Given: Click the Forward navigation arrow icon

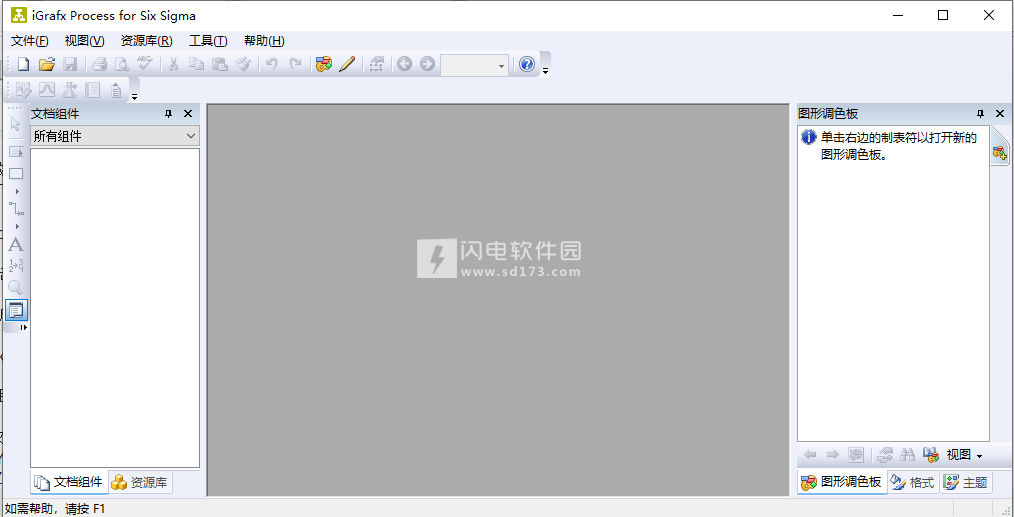Looking at the screenshot, I should click(427, 64).
